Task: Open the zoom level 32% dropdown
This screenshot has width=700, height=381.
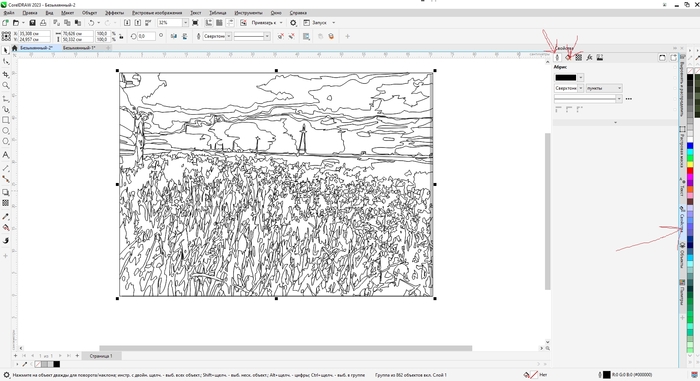Action: click(x=185, y=22)
